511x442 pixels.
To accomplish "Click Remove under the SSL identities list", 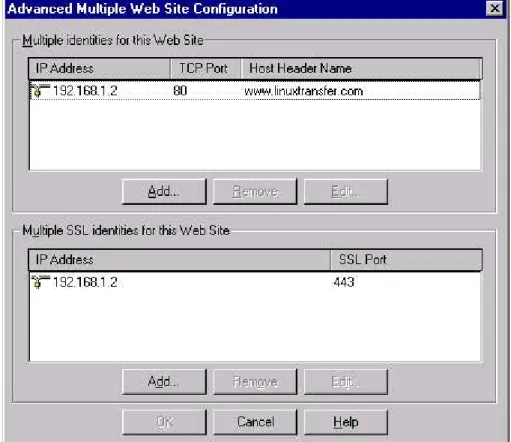I will tap(255, 382).
